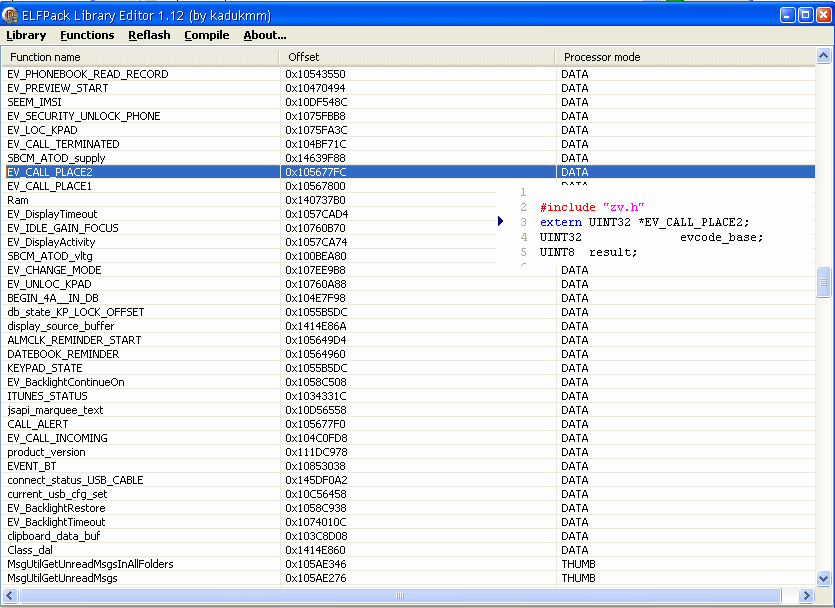Select the EV_LOC_KPAD row

tap(408, 130)
